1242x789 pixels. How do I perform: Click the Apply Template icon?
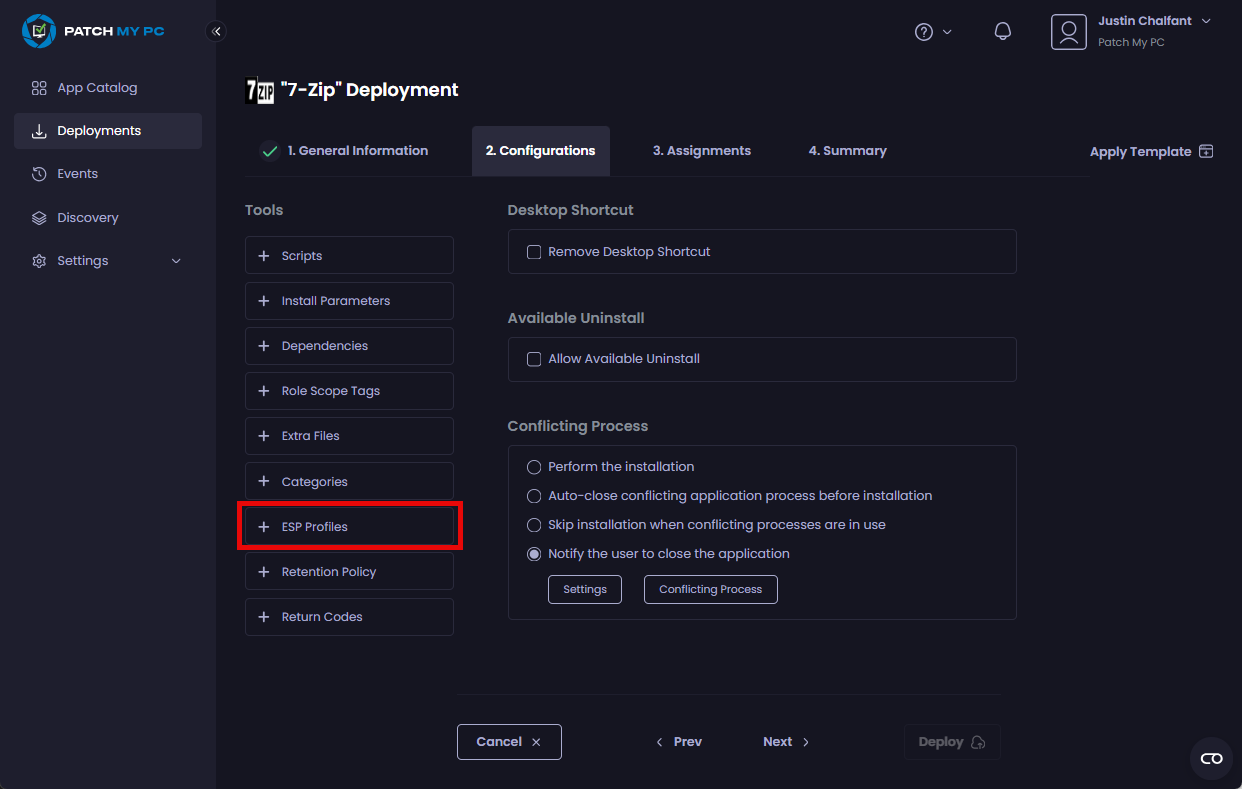point(1206,151)
